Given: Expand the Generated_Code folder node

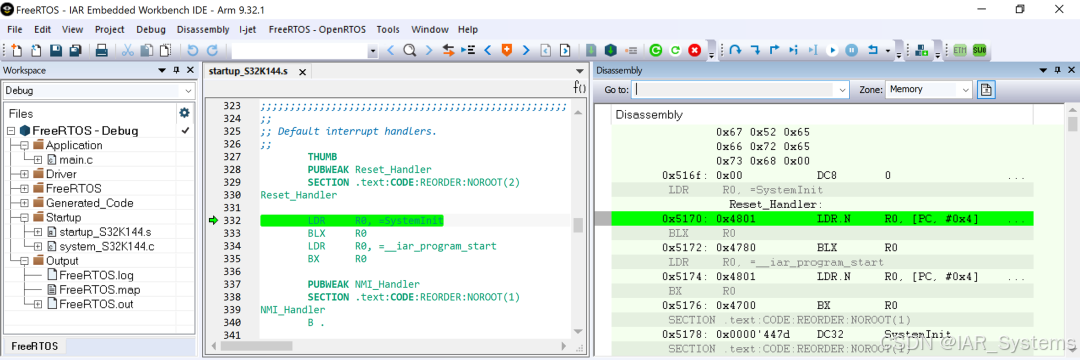Looking at the screenshot, I should click(x=24, y=203).
